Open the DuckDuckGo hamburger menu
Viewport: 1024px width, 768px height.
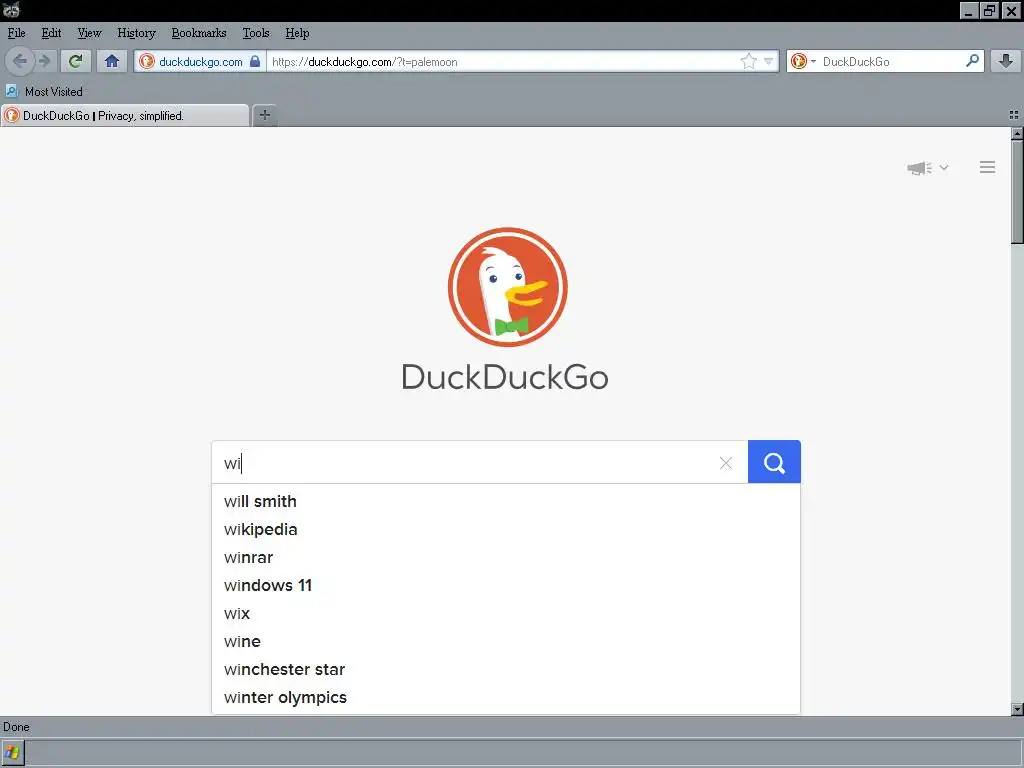coord(987,167)
